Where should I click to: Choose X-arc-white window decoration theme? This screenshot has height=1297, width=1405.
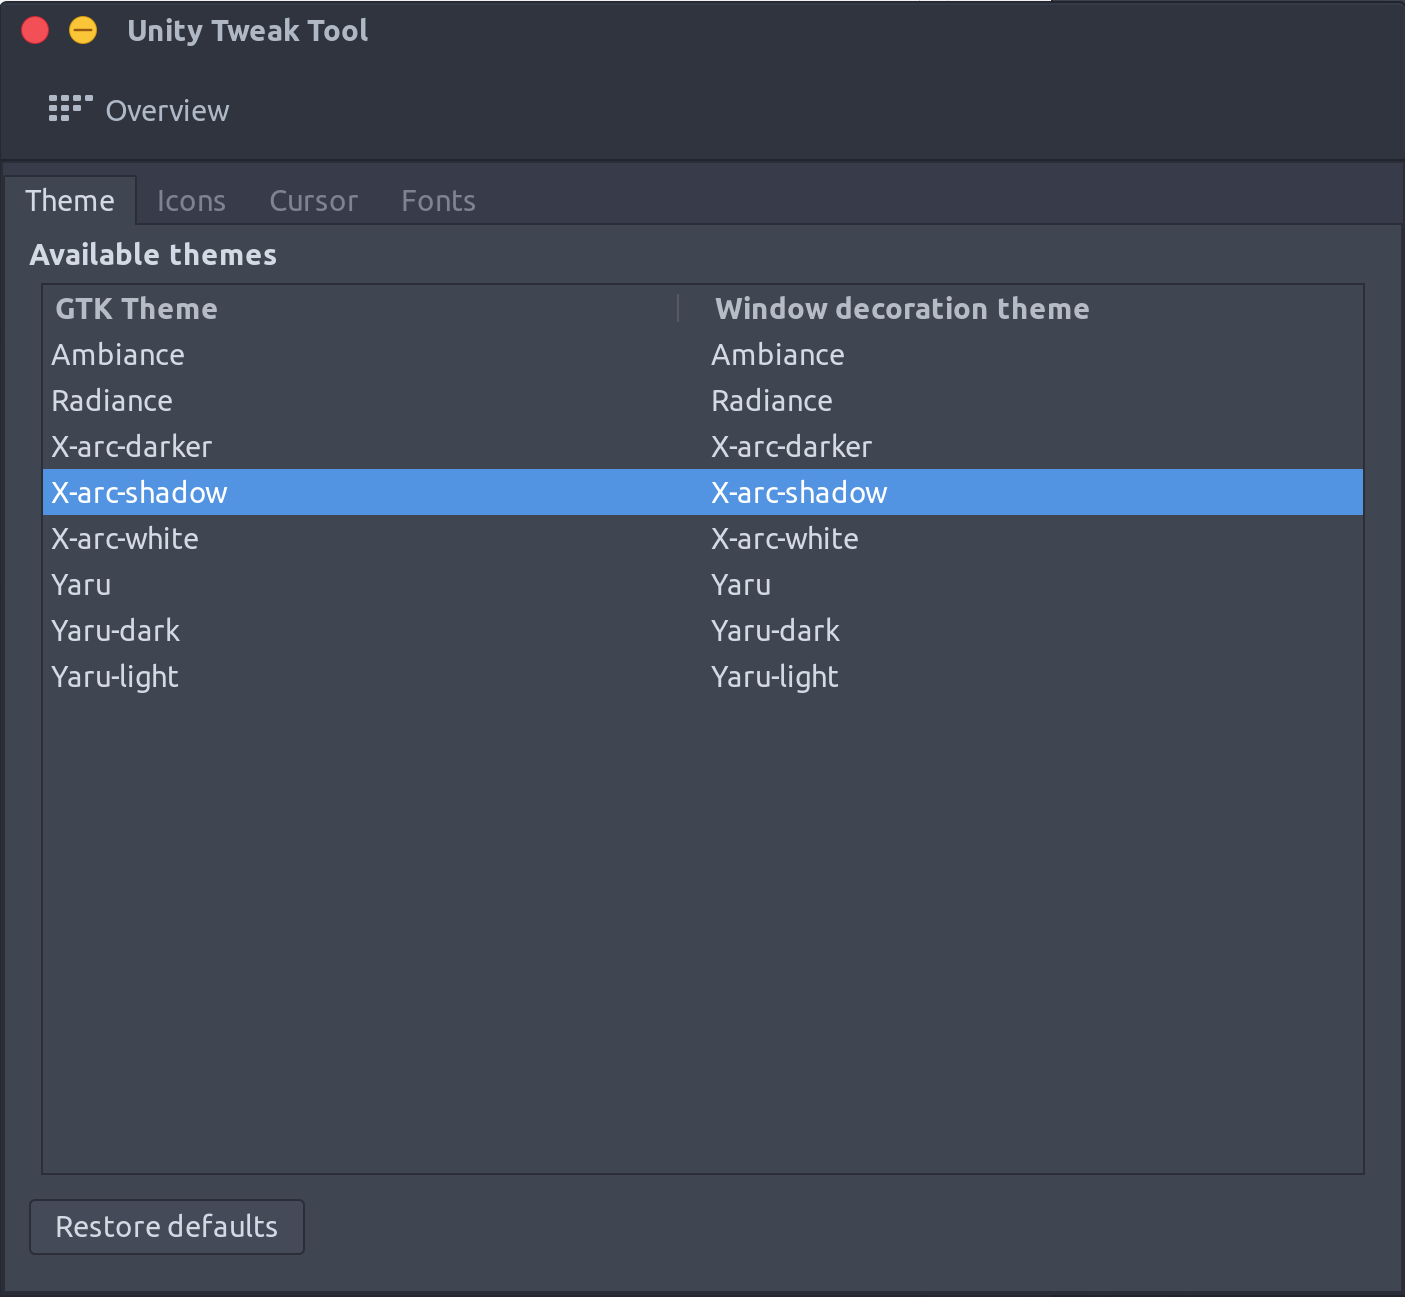pos(785,539)
